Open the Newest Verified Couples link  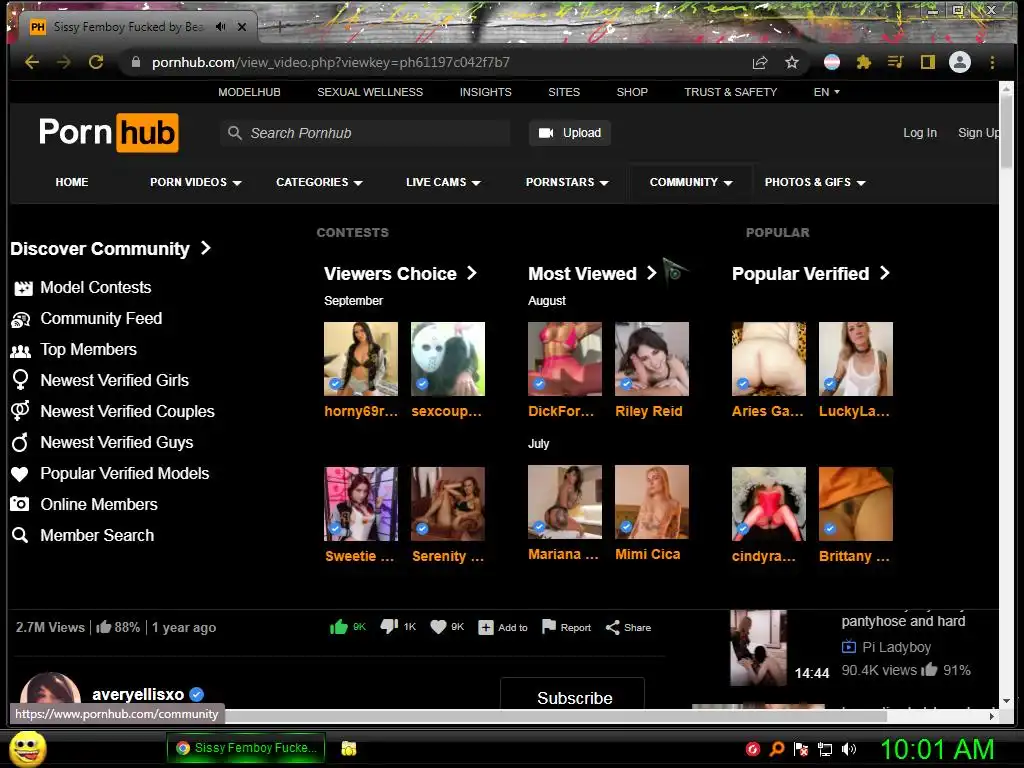point(127,411)
